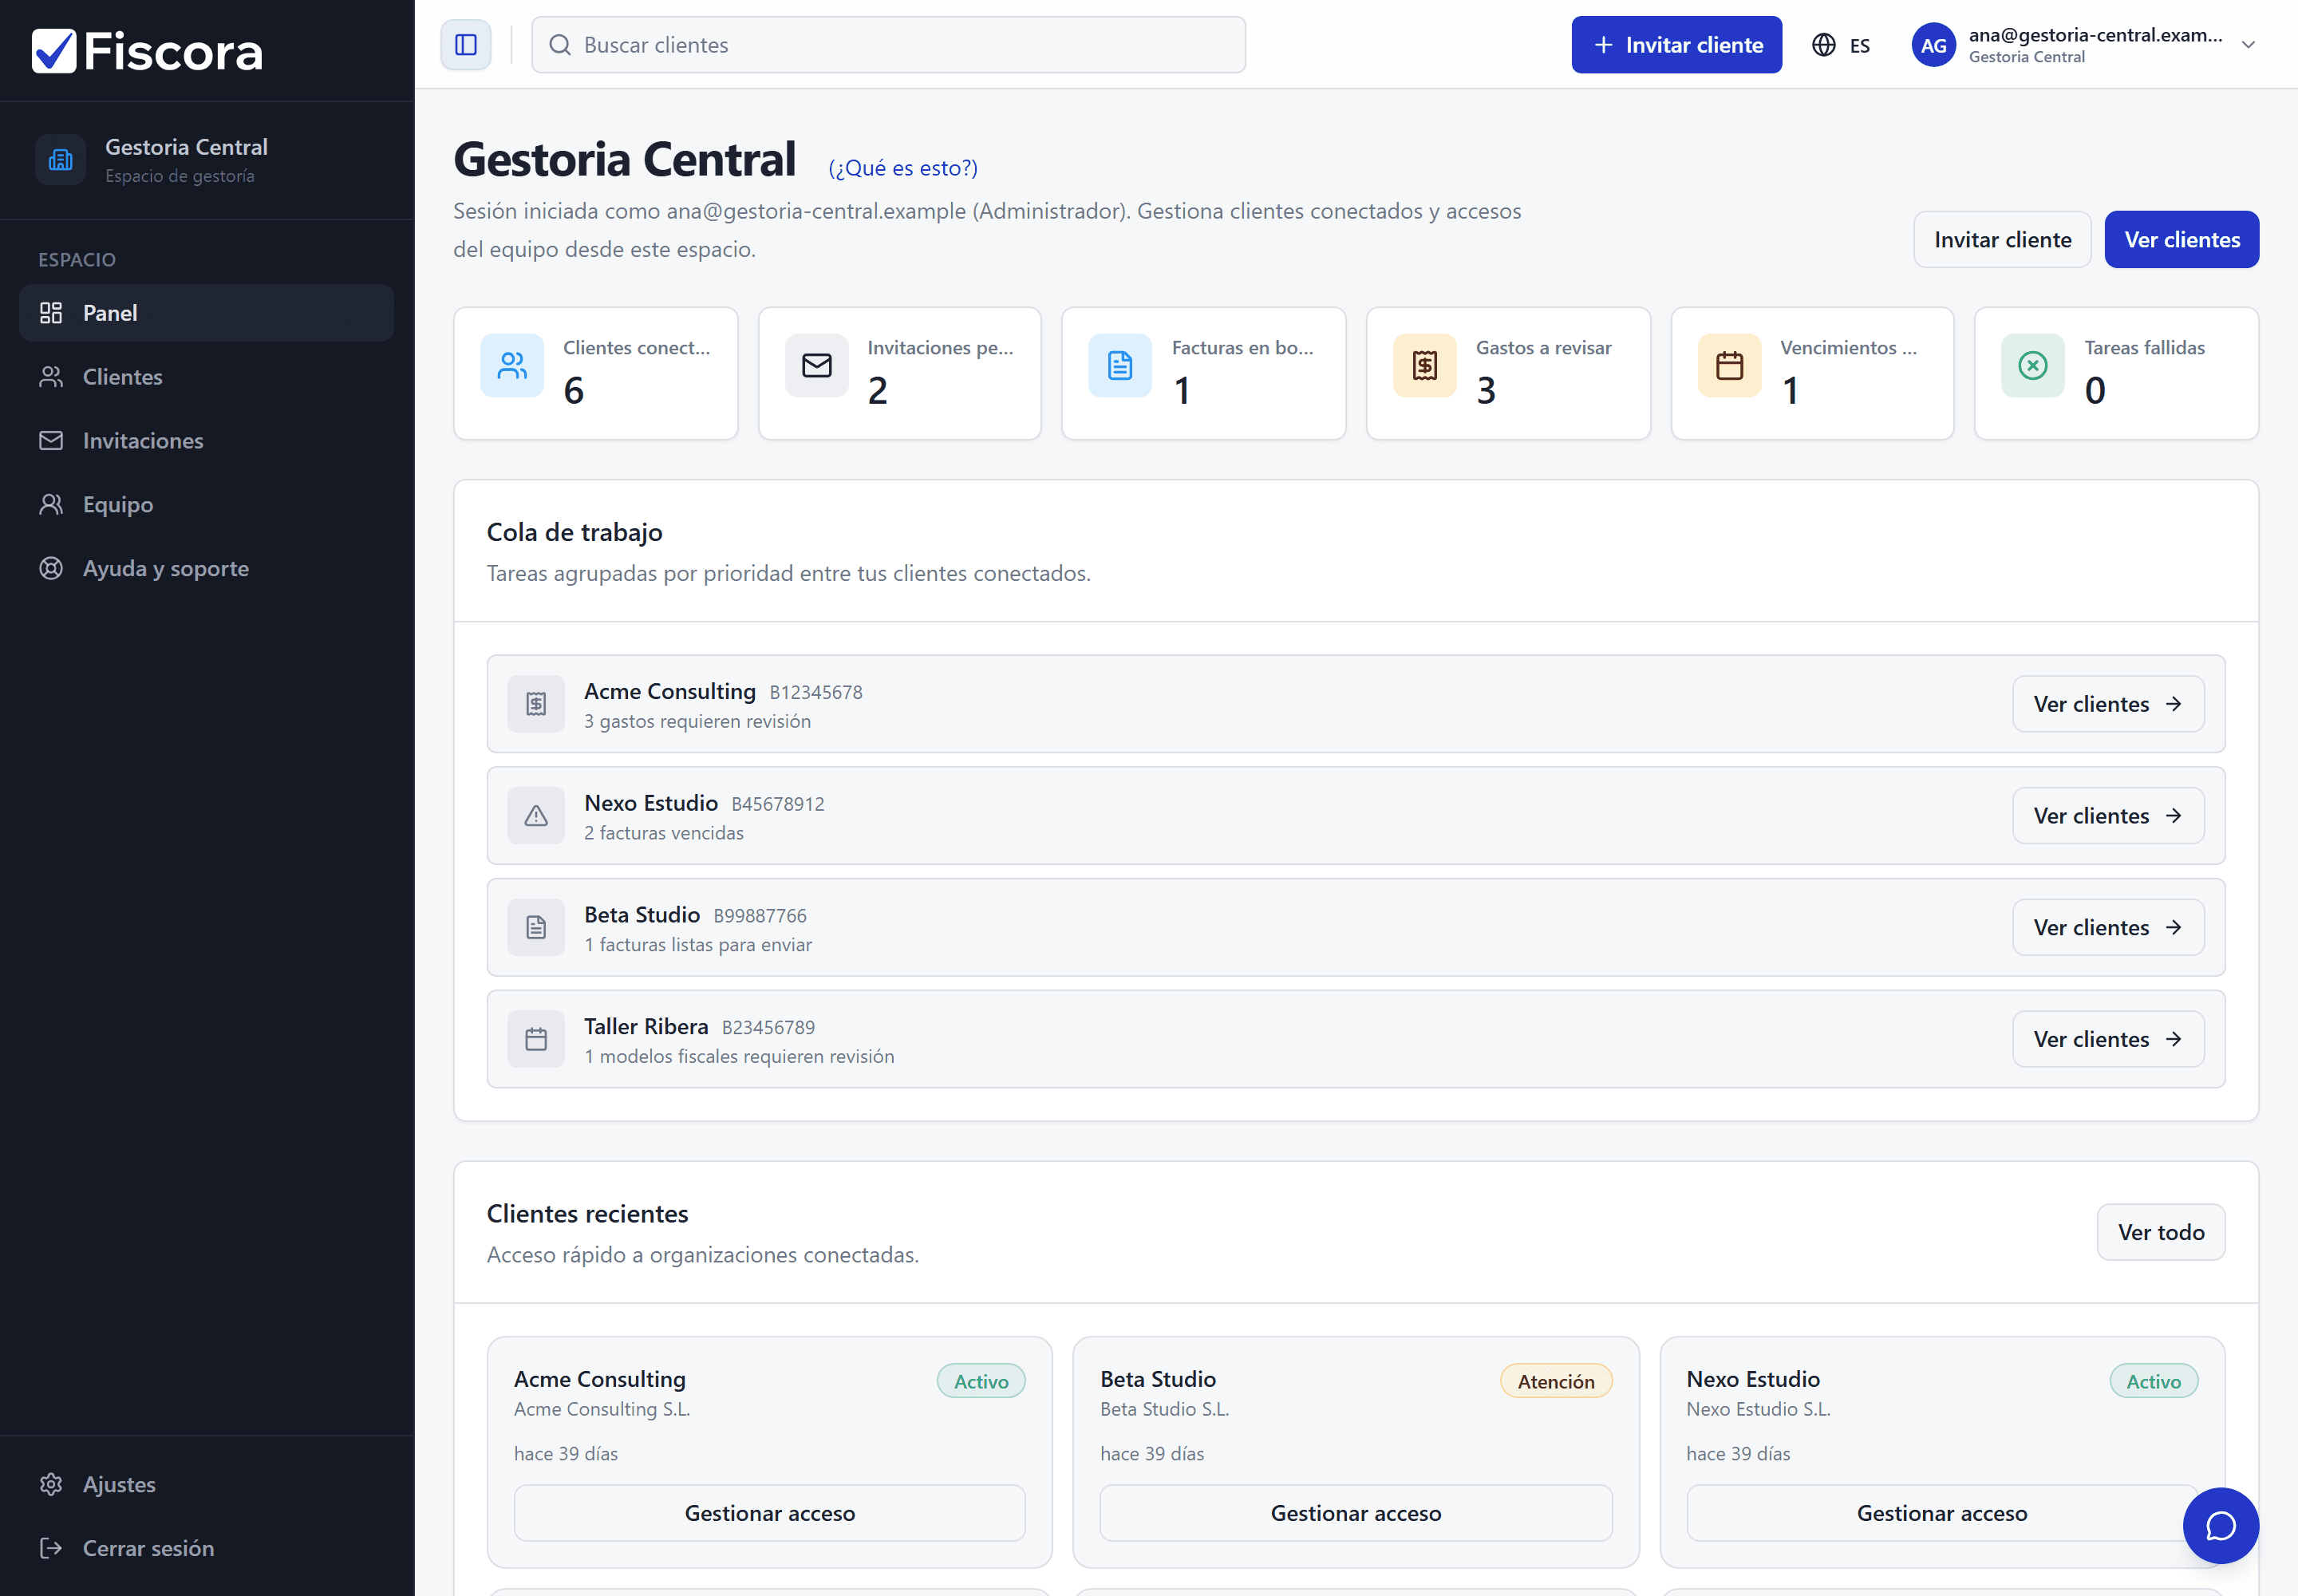The height and width of the screenshot is (1596, 2298).
Task: Open the ES language selector
Action: (x=1841, y=45)
